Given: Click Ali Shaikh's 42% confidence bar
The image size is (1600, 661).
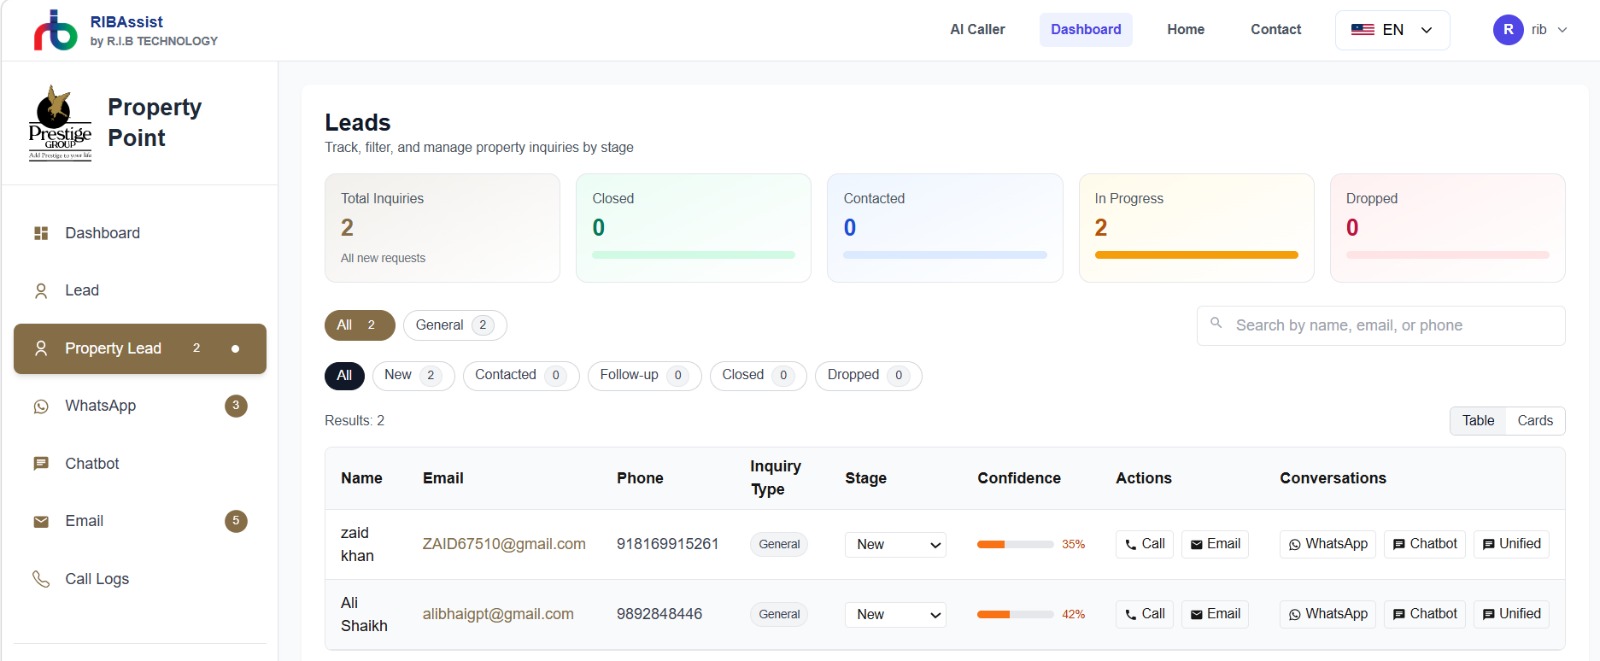Looking at the screenshot, I should pyautogui.click(x=1015, y=615).
